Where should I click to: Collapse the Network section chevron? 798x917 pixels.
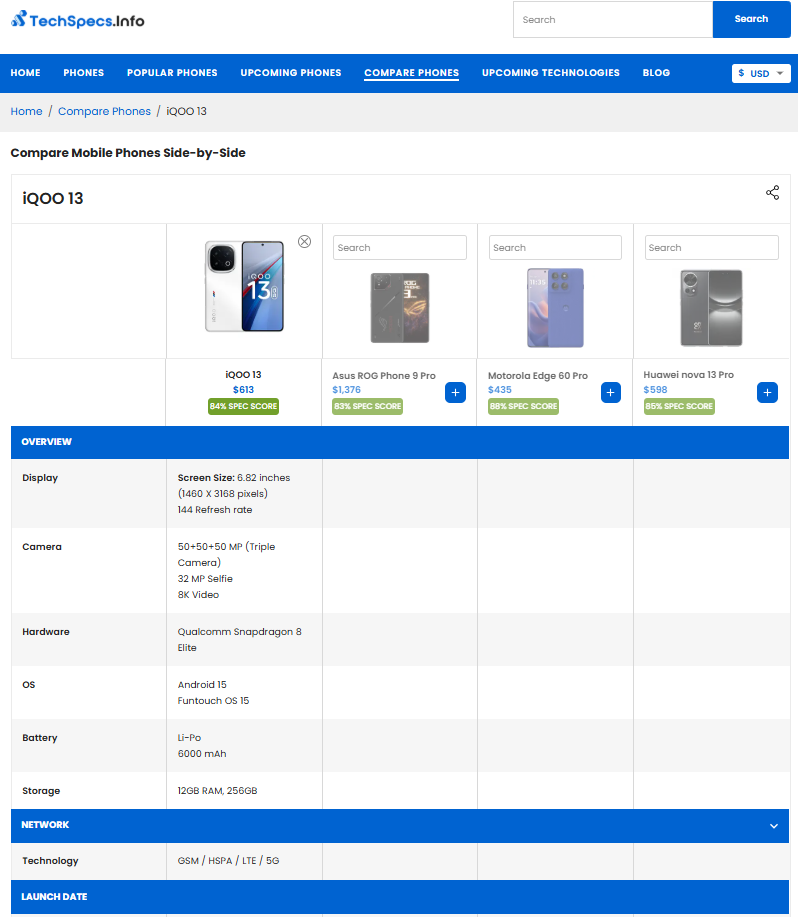(x=773, y=826)
